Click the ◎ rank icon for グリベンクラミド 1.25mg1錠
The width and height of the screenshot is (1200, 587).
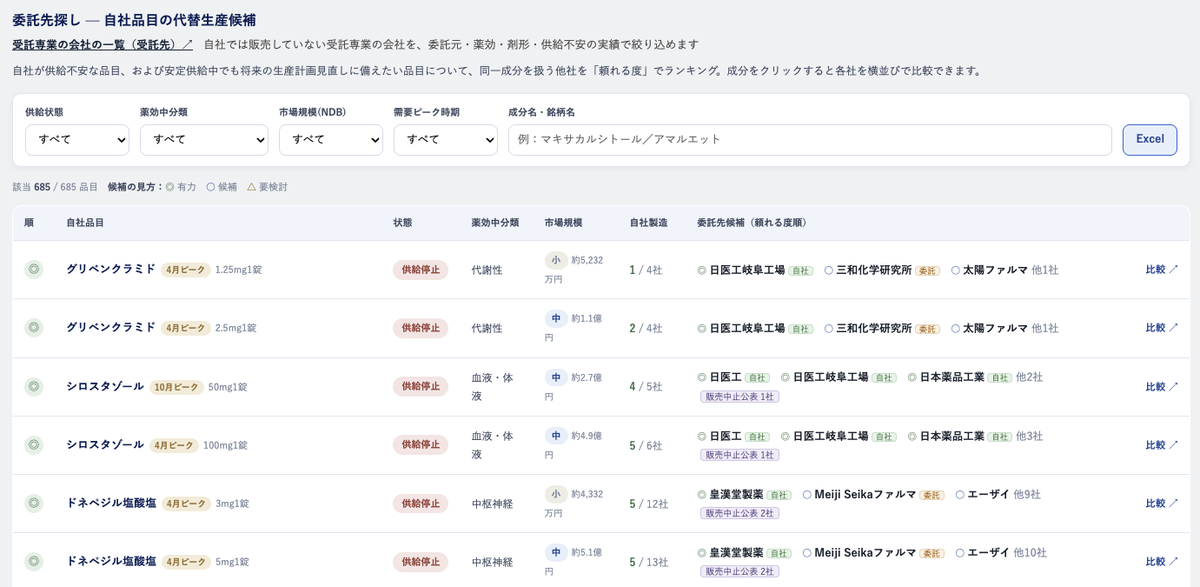33,269
